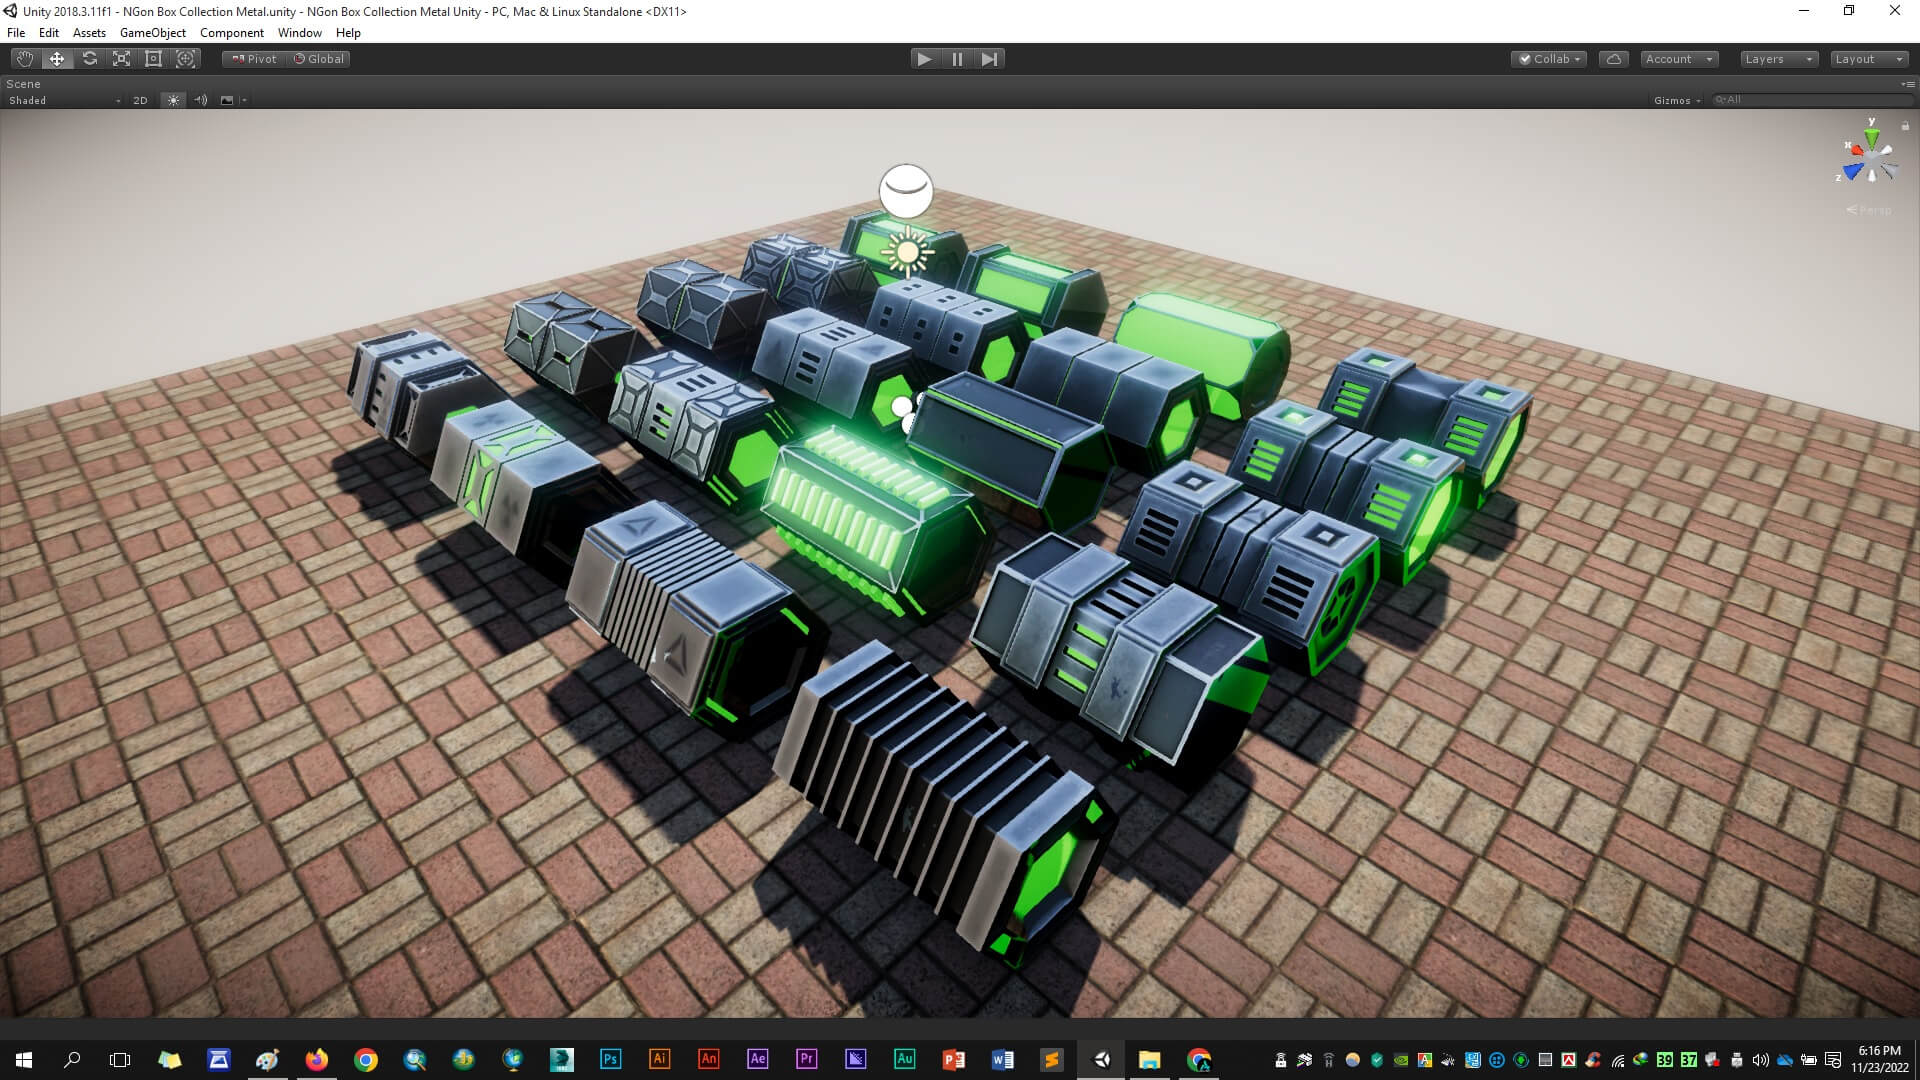
Task: Select the Rect Transform tool
Action: [x=153, y=59]
